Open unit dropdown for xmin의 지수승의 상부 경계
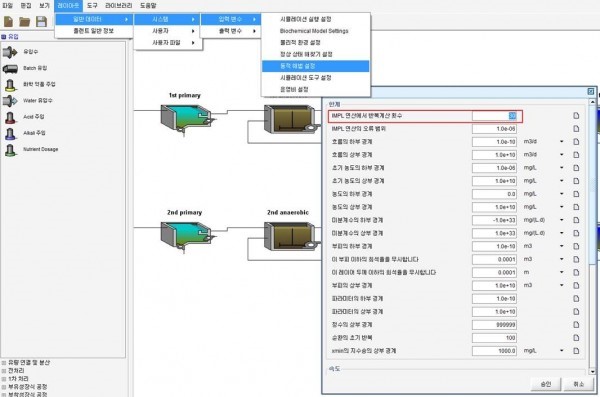Image resolution: width=600 pixels, height=397 pixels. [562, 351]
